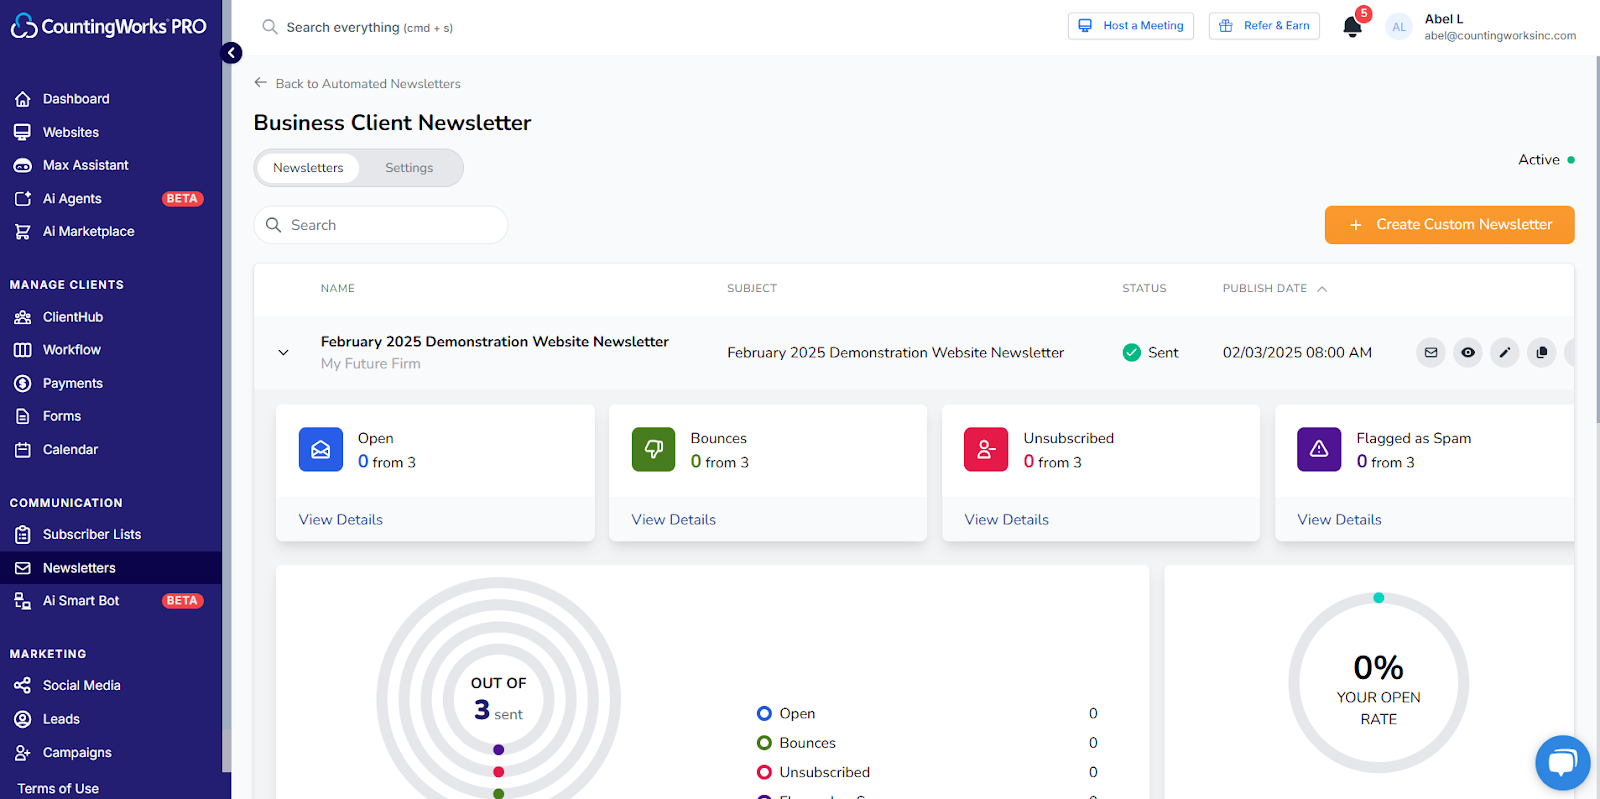The height and width of the screenshot is (799, 1600).
Task: Open Dashboard from the sidebar
Action: coord(76,99)
